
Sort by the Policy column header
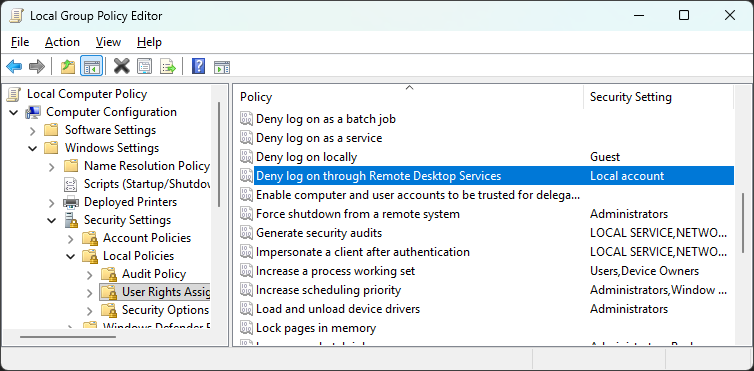pyautogui.click(x=409, y=97)
